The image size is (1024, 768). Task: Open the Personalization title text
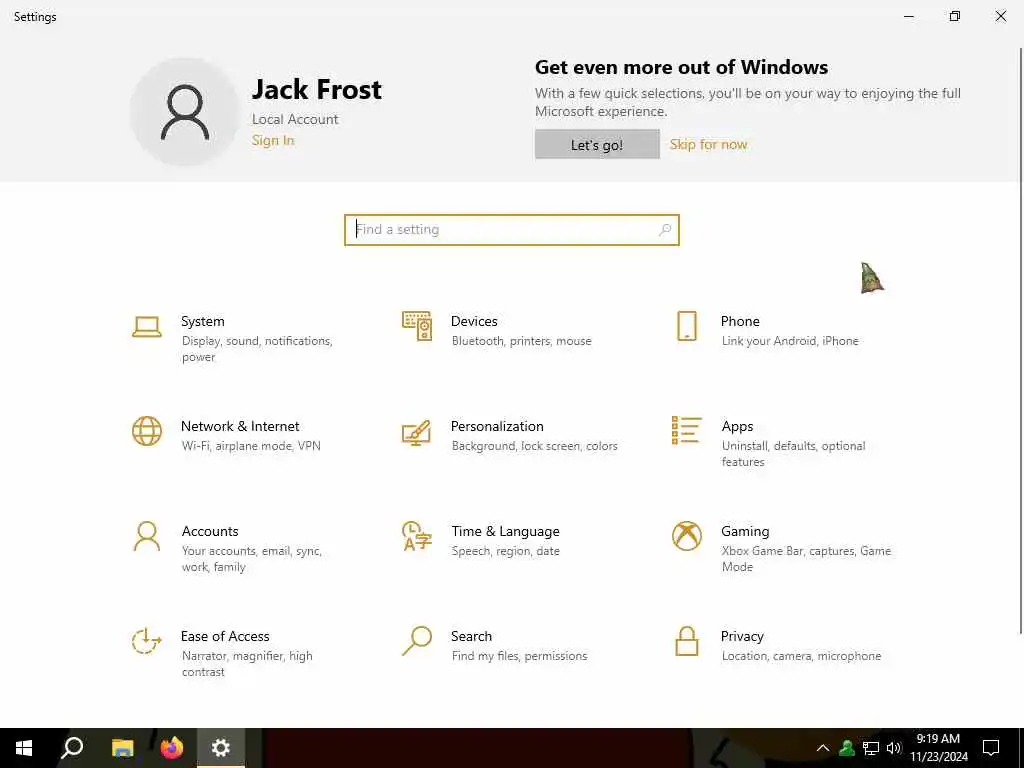point(497,426)
